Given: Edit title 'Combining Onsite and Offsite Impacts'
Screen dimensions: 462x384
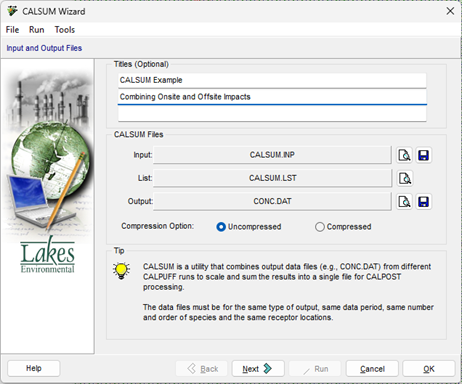Looking at the screenshot, I should click(272, 97).
